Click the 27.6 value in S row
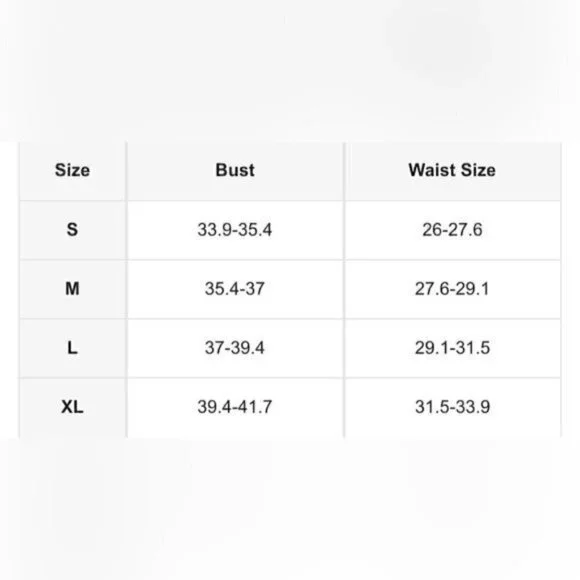This screenshot has width=580, height=580. (x=466, y=230)
